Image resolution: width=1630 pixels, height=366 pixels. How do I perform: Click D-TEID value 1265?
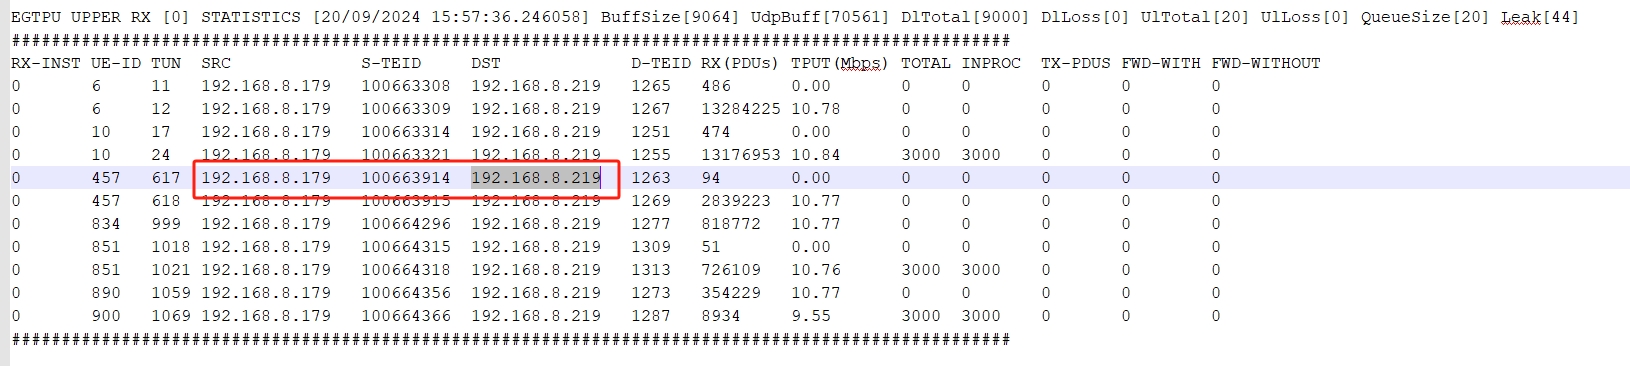tap(651, 86)
